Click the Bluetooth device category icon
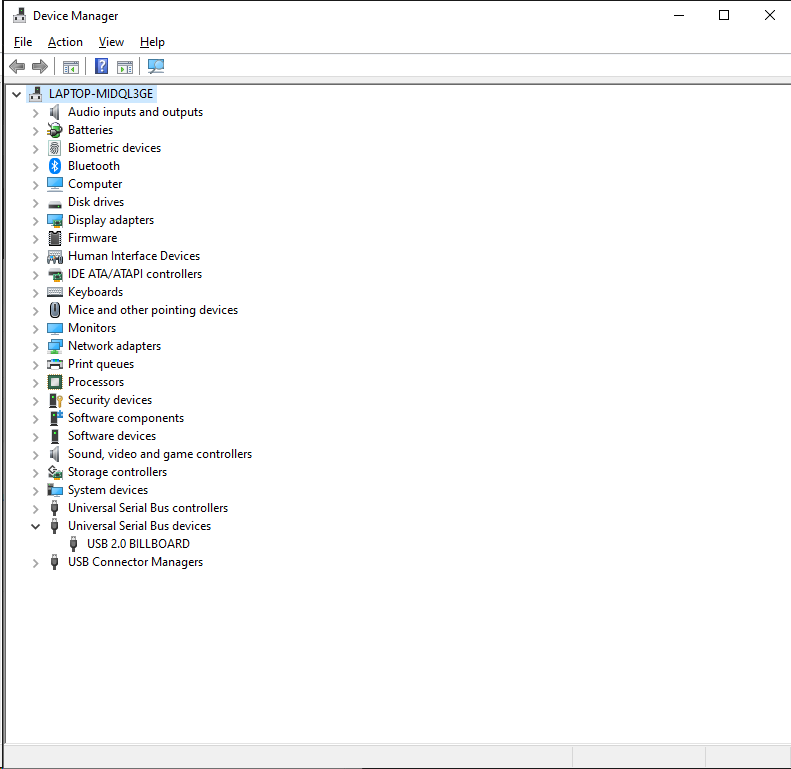 tap(55, 166)
